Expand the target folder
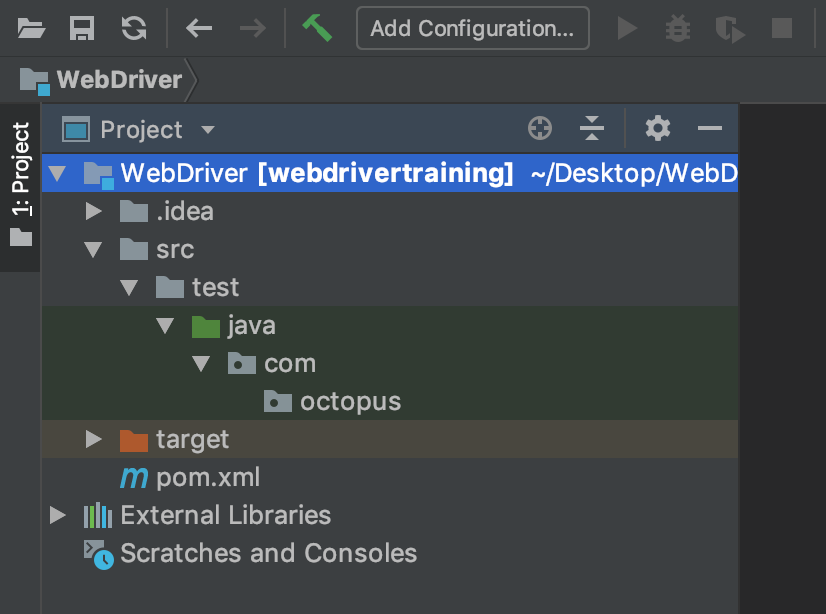The width and height of the screenshot is (826, 614). 94,439
